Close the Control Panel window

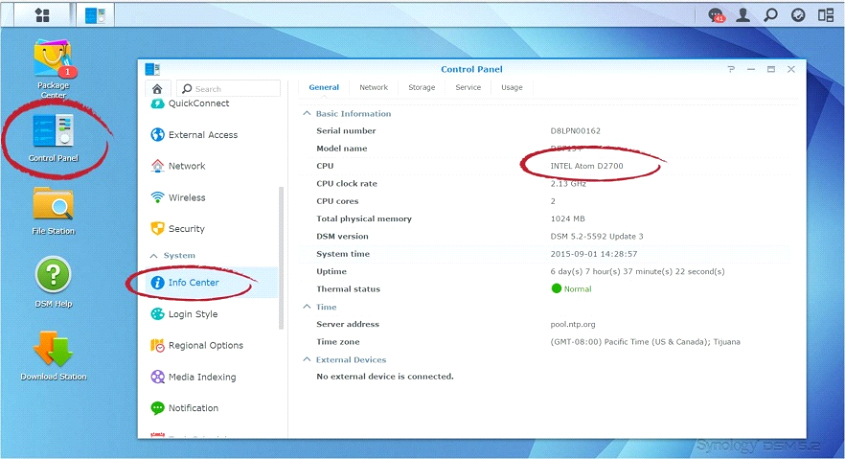[791, 69]
